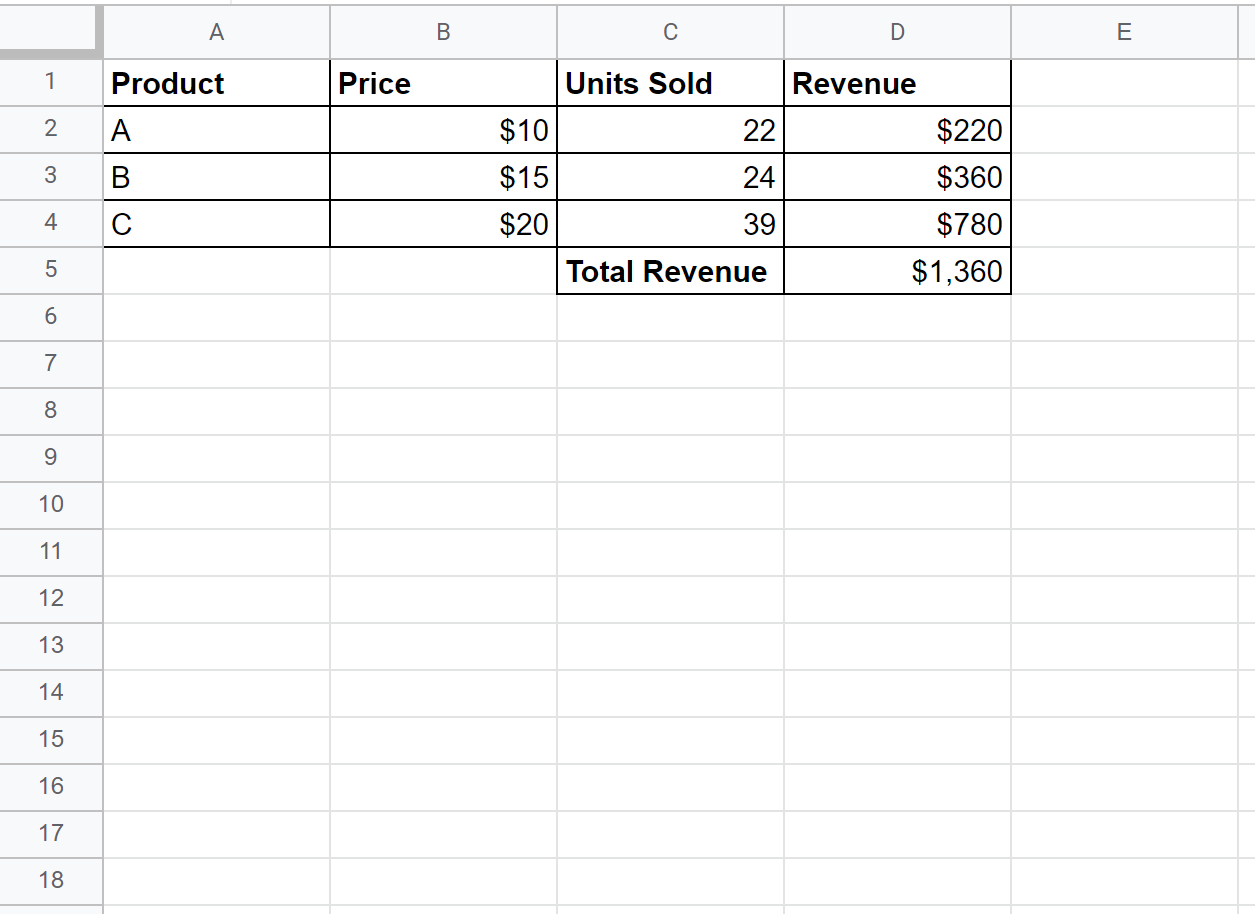Click the cell with 39 units sold
This screenshot has height=914, width=1255.
coord(670,224)
